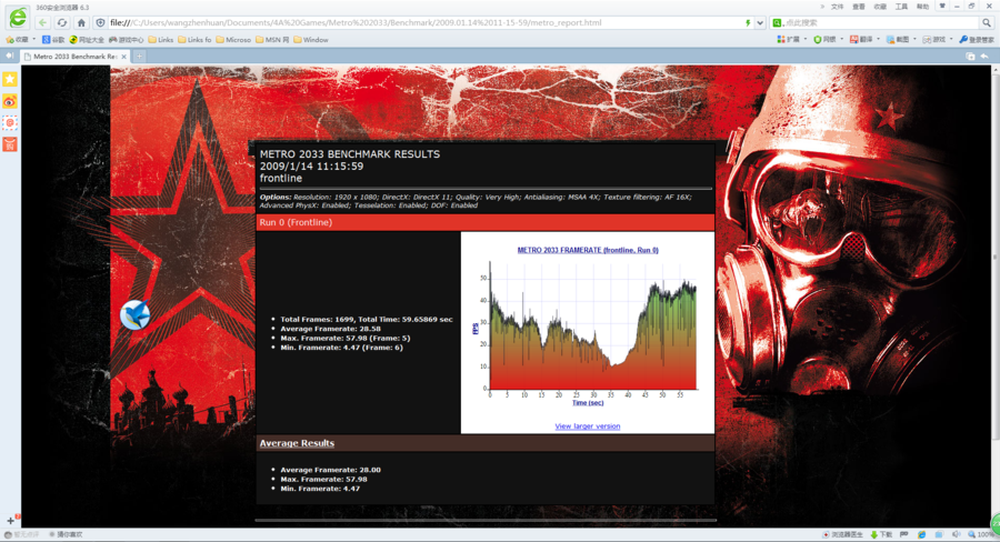The image size is (1000, 542).
Task: Restore closed tab with undo arrow
Action: (985, 57)
